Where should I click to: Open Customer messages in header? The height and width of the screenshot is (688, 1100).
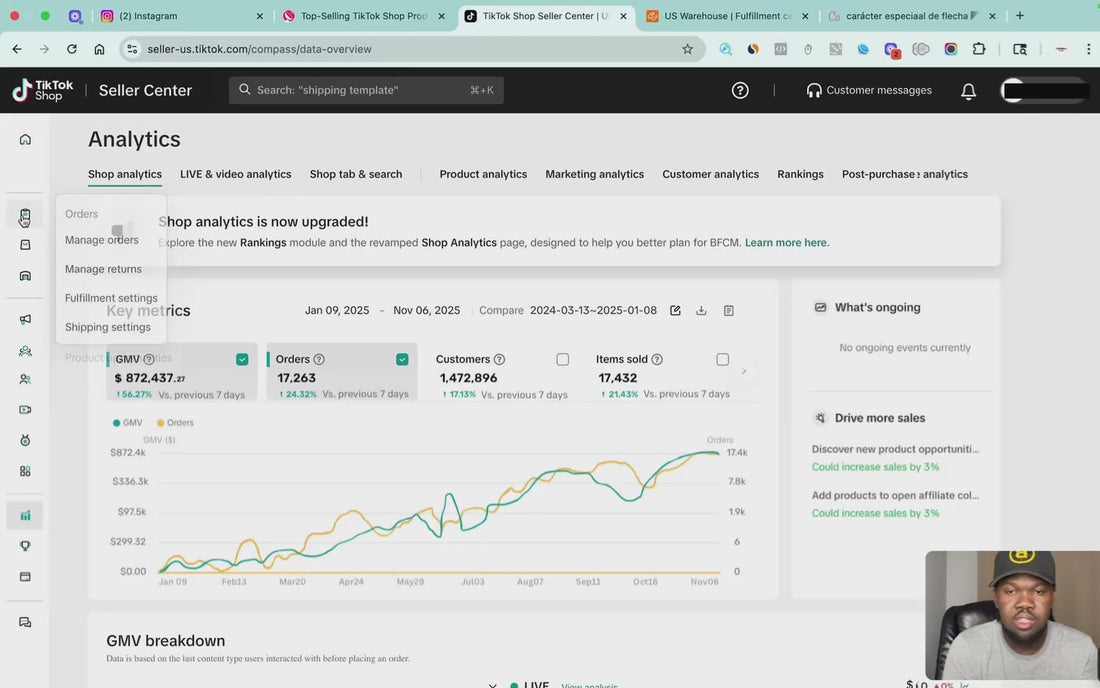click(868, 90)
